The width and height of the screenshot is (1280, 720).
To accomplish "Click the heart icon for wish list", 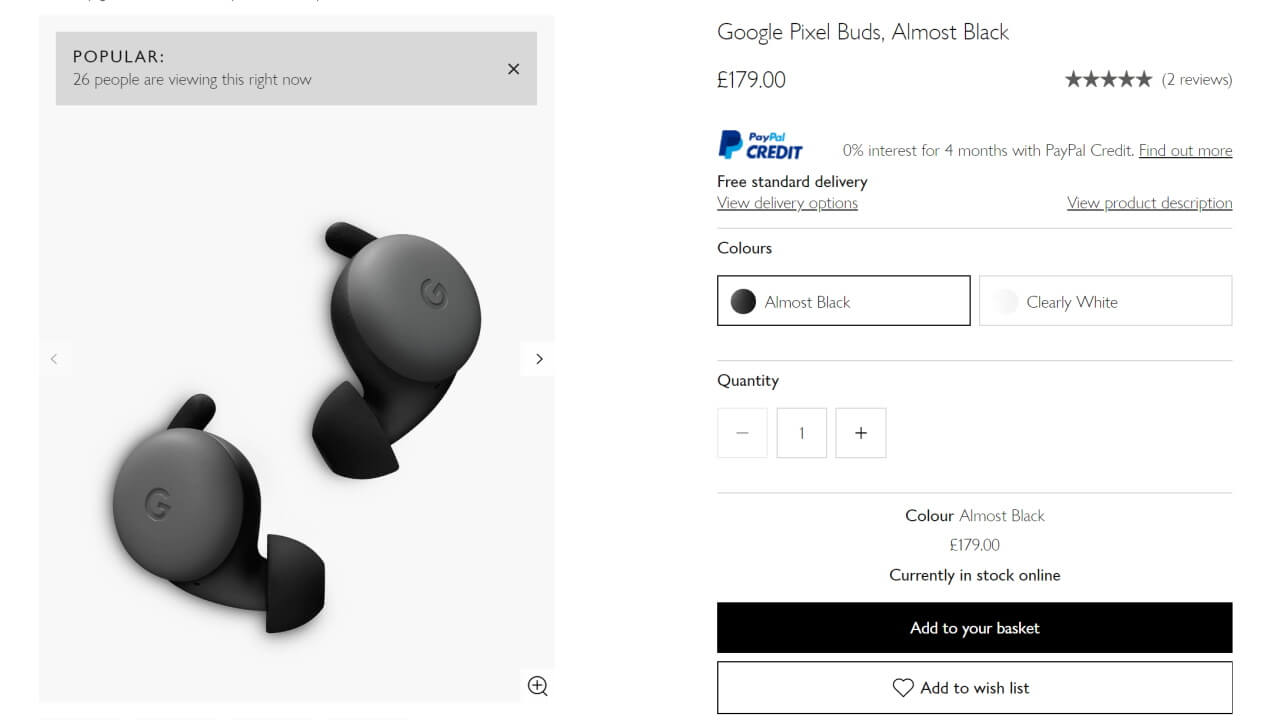I will [x=903, y=688].
